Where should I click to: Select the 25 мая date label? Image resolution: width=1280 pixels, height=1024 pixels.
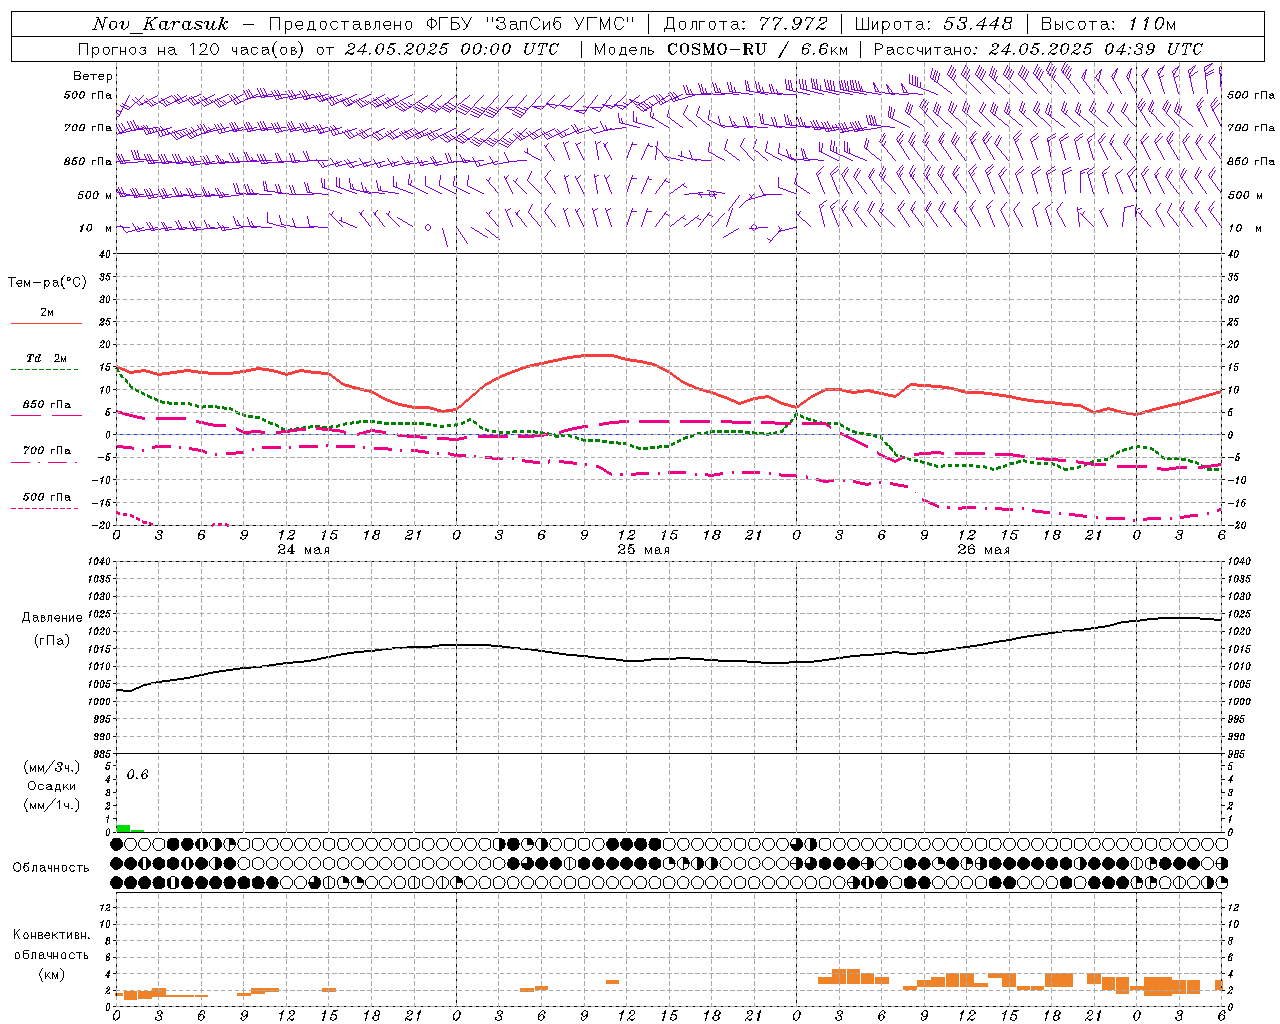click(644, 550)
